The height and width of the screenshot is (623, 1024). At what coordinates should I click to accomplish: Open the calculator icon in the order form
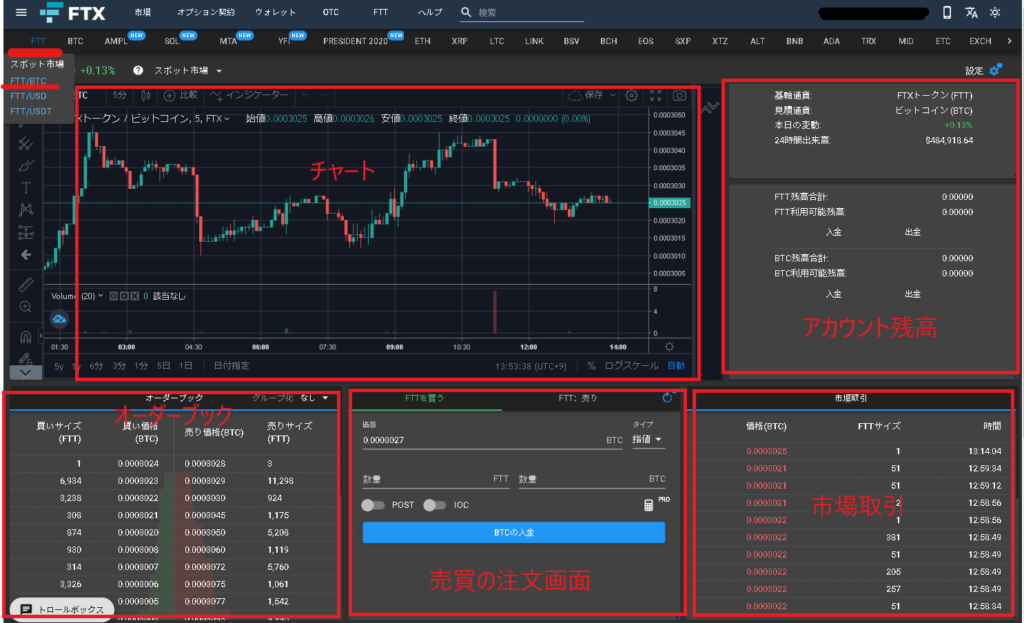pos(648,505)
